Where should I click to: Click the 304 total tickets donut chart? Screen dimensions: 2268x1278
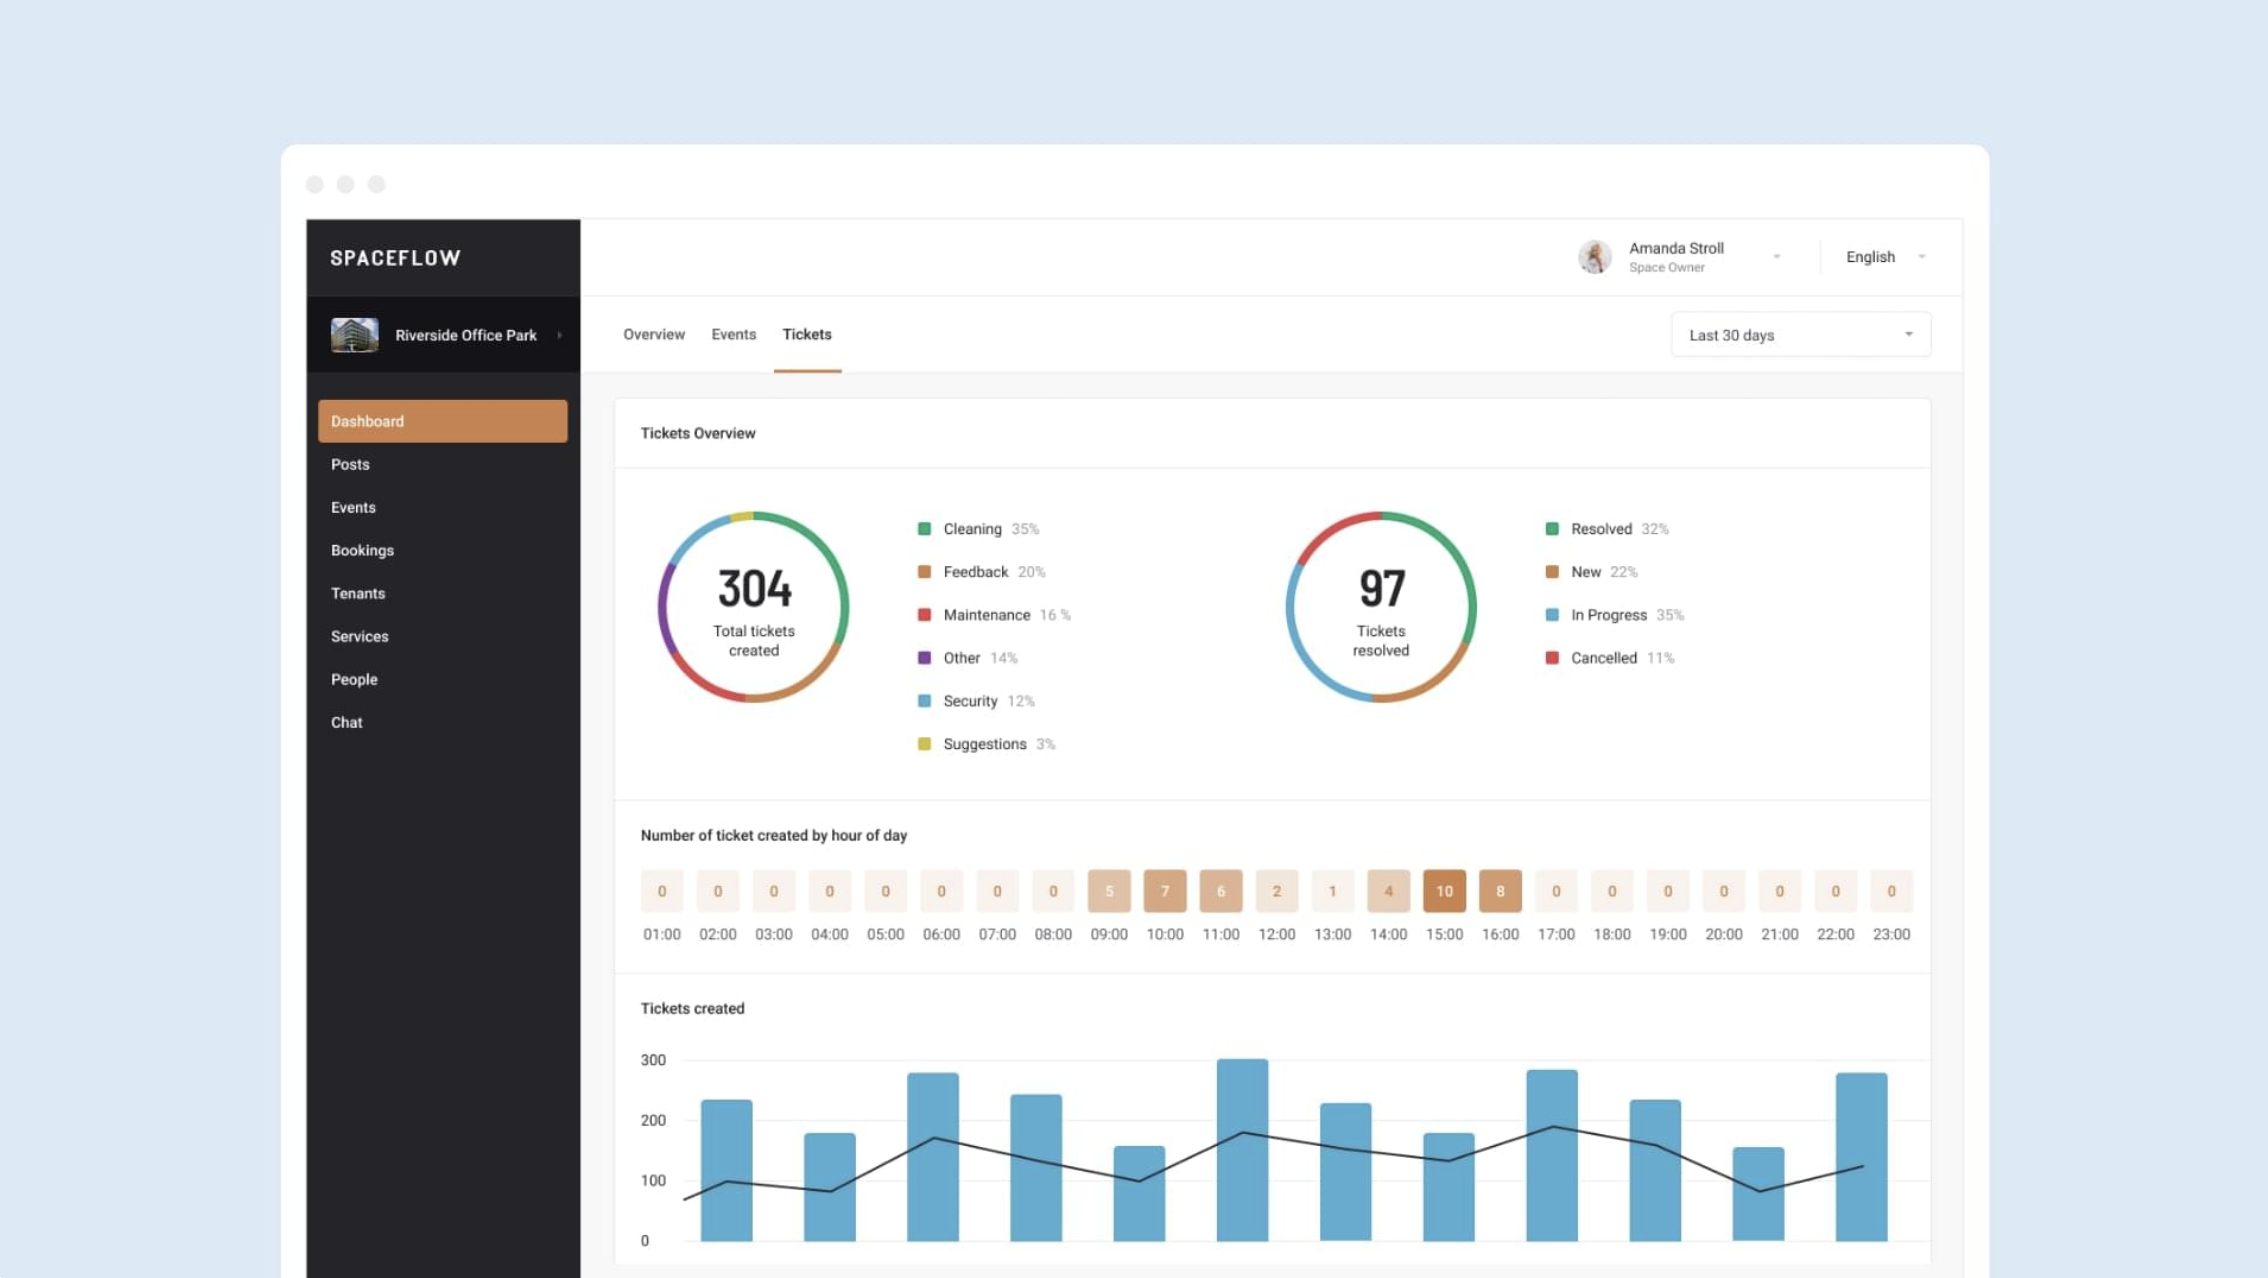tap(753, 607)
